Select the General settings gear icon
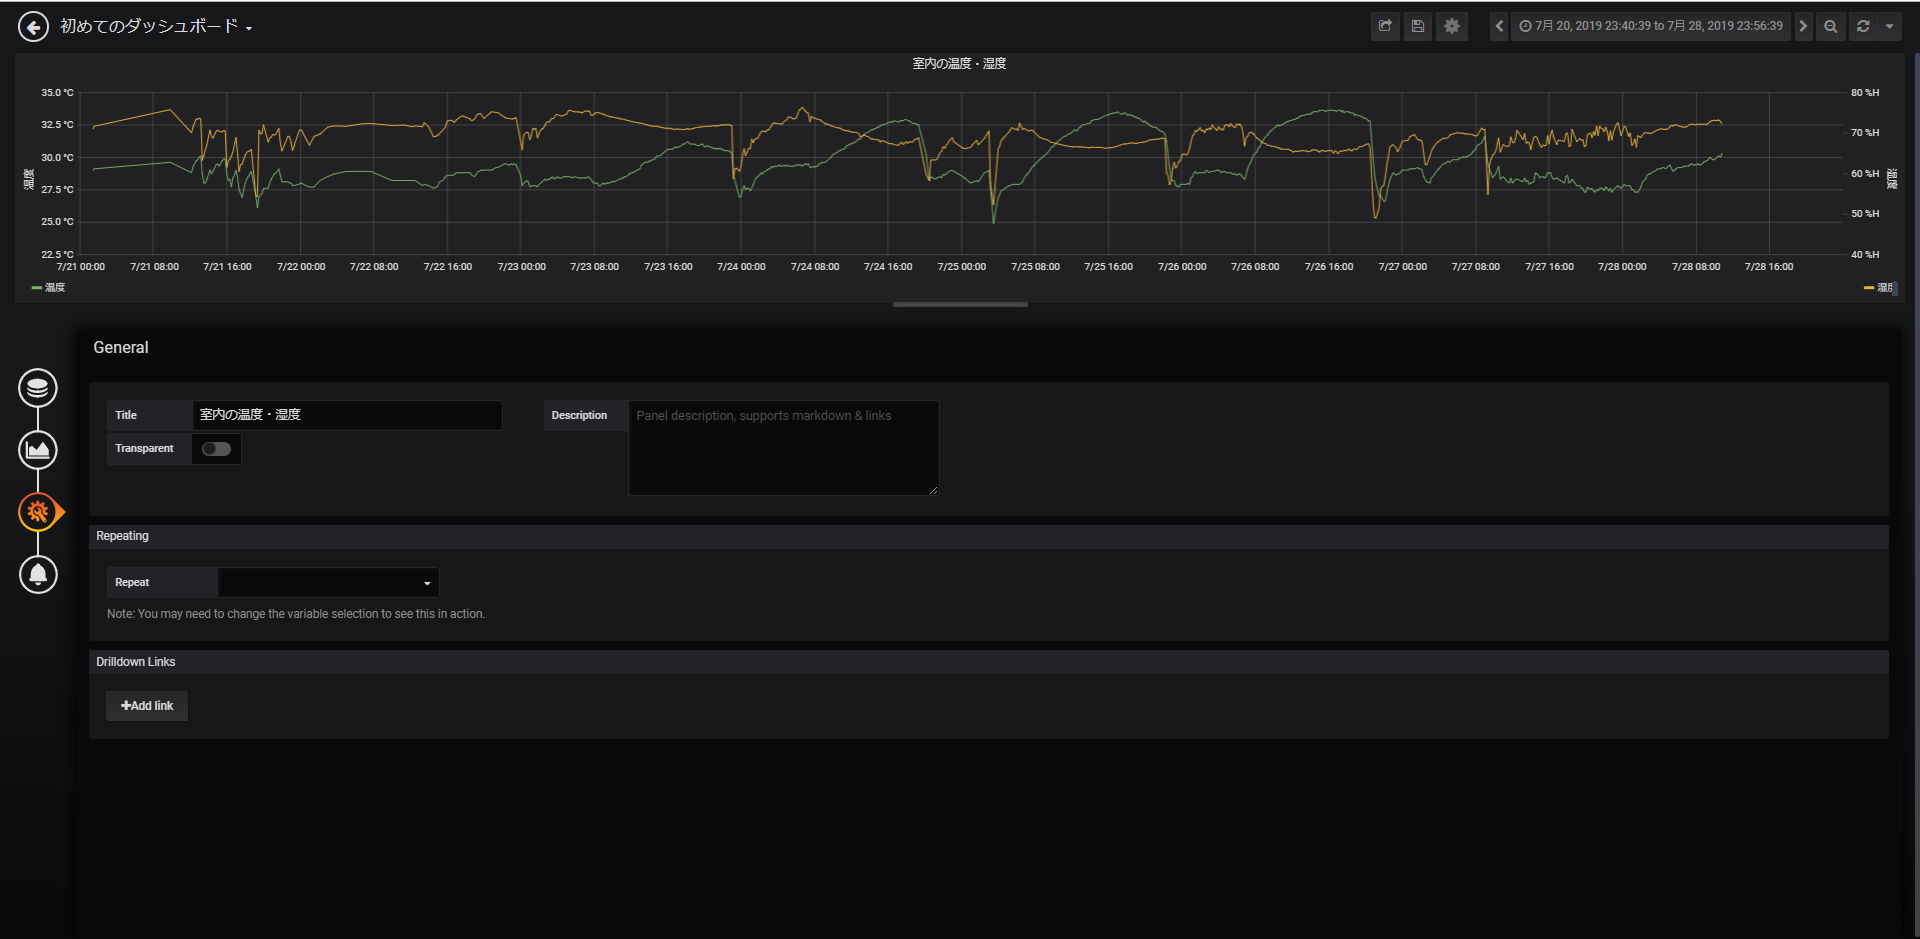 pos(38,512)
